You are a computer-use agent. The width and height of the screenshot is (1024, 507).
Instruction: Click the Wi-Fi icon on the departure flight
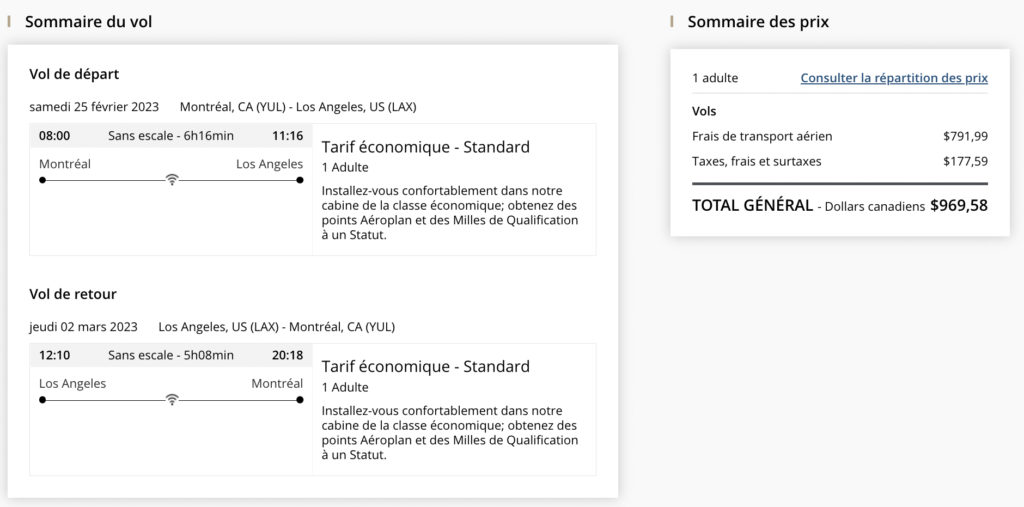(x=172, y=180)
